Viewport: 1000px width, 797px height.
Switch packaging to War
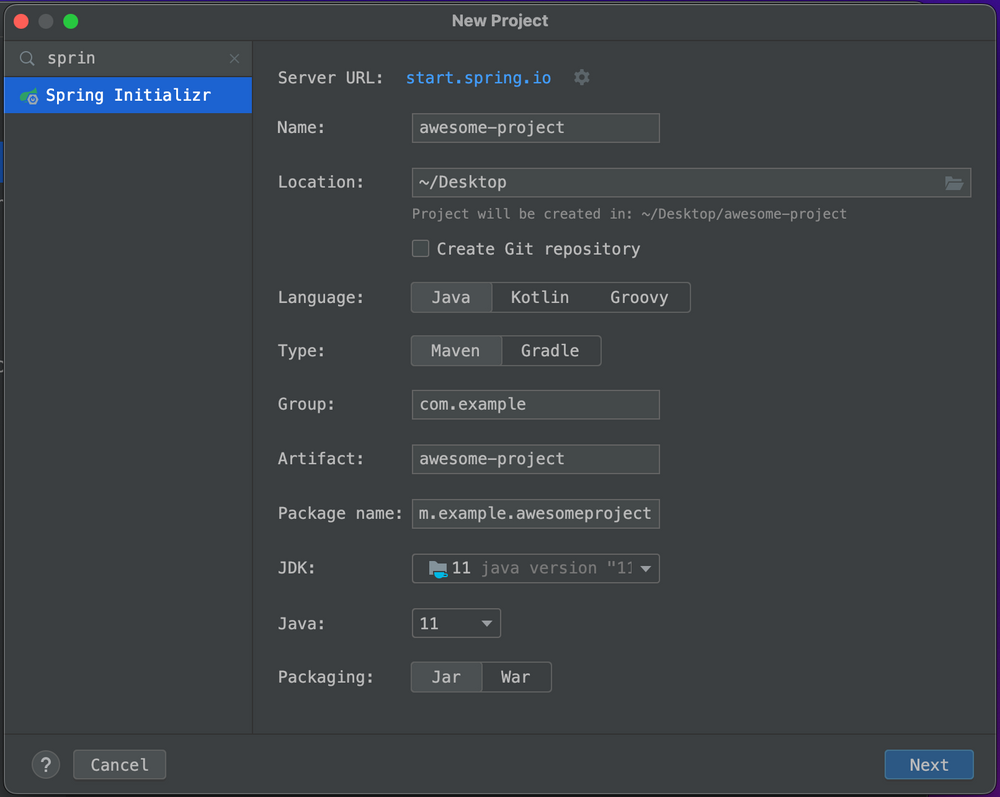(516, 677)
